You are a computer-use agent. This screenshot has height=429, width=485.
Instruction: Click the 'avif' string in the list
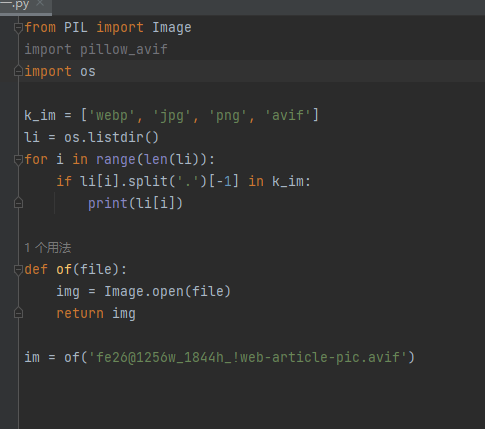pyautogui.click(x=288, y=116)
